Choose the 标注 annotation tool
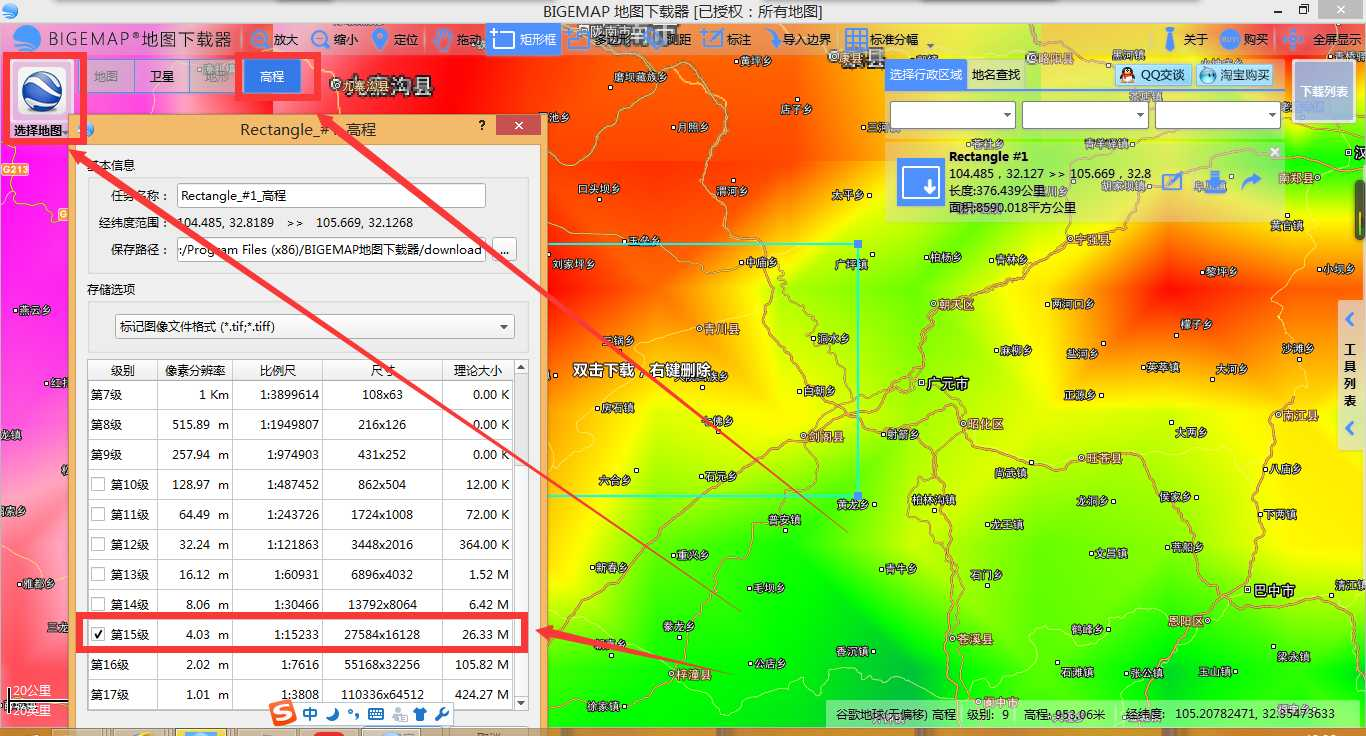The height and width of the screenshot is (736, 1366). pos(726,40)
